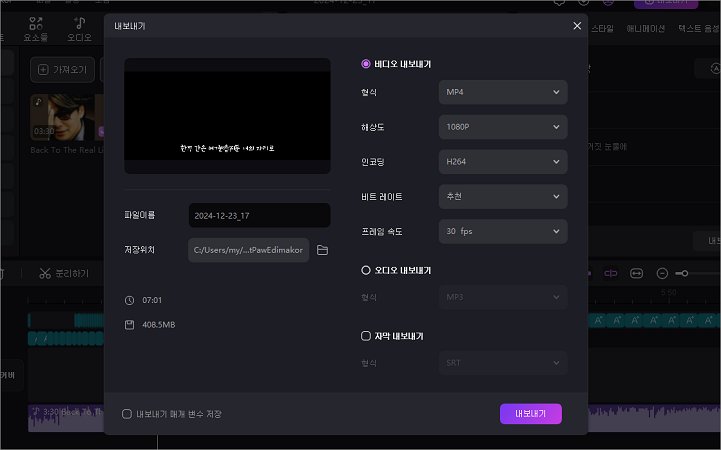Switch to the Text to Speech tab
Screen dimensions: 721x450
point(699,28)
